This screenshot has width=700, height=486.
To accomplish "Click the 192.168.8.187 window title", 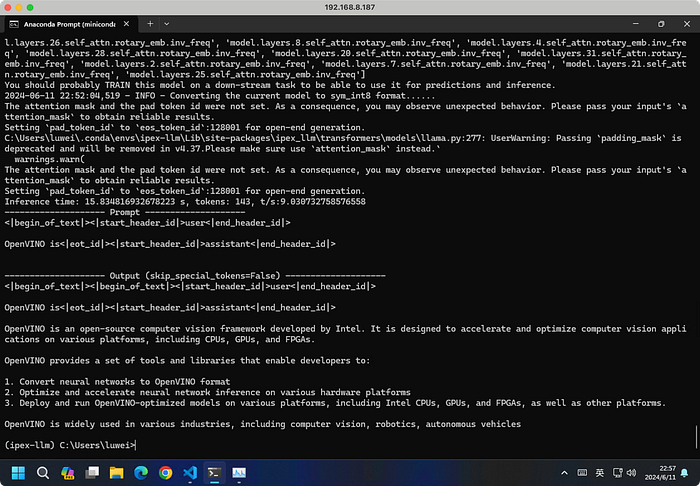I will coord(350,7).
